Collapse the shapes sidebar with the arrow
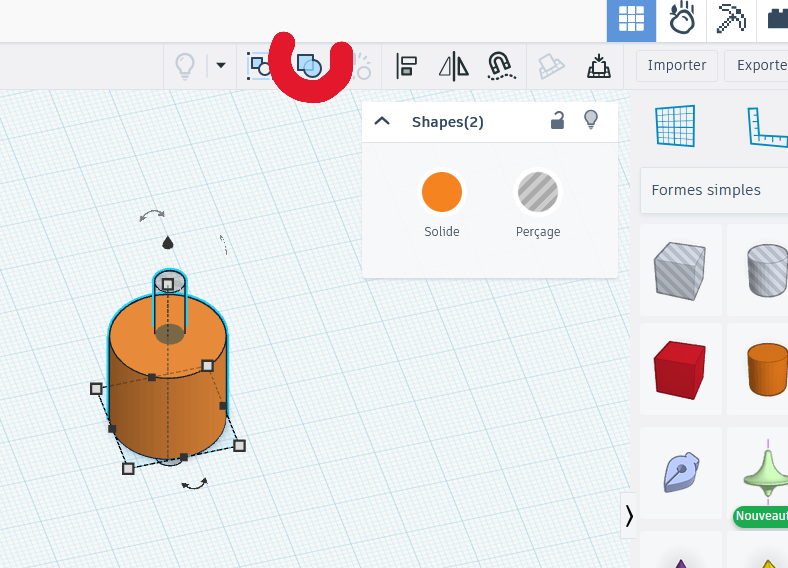 click(x=629, y=516)
